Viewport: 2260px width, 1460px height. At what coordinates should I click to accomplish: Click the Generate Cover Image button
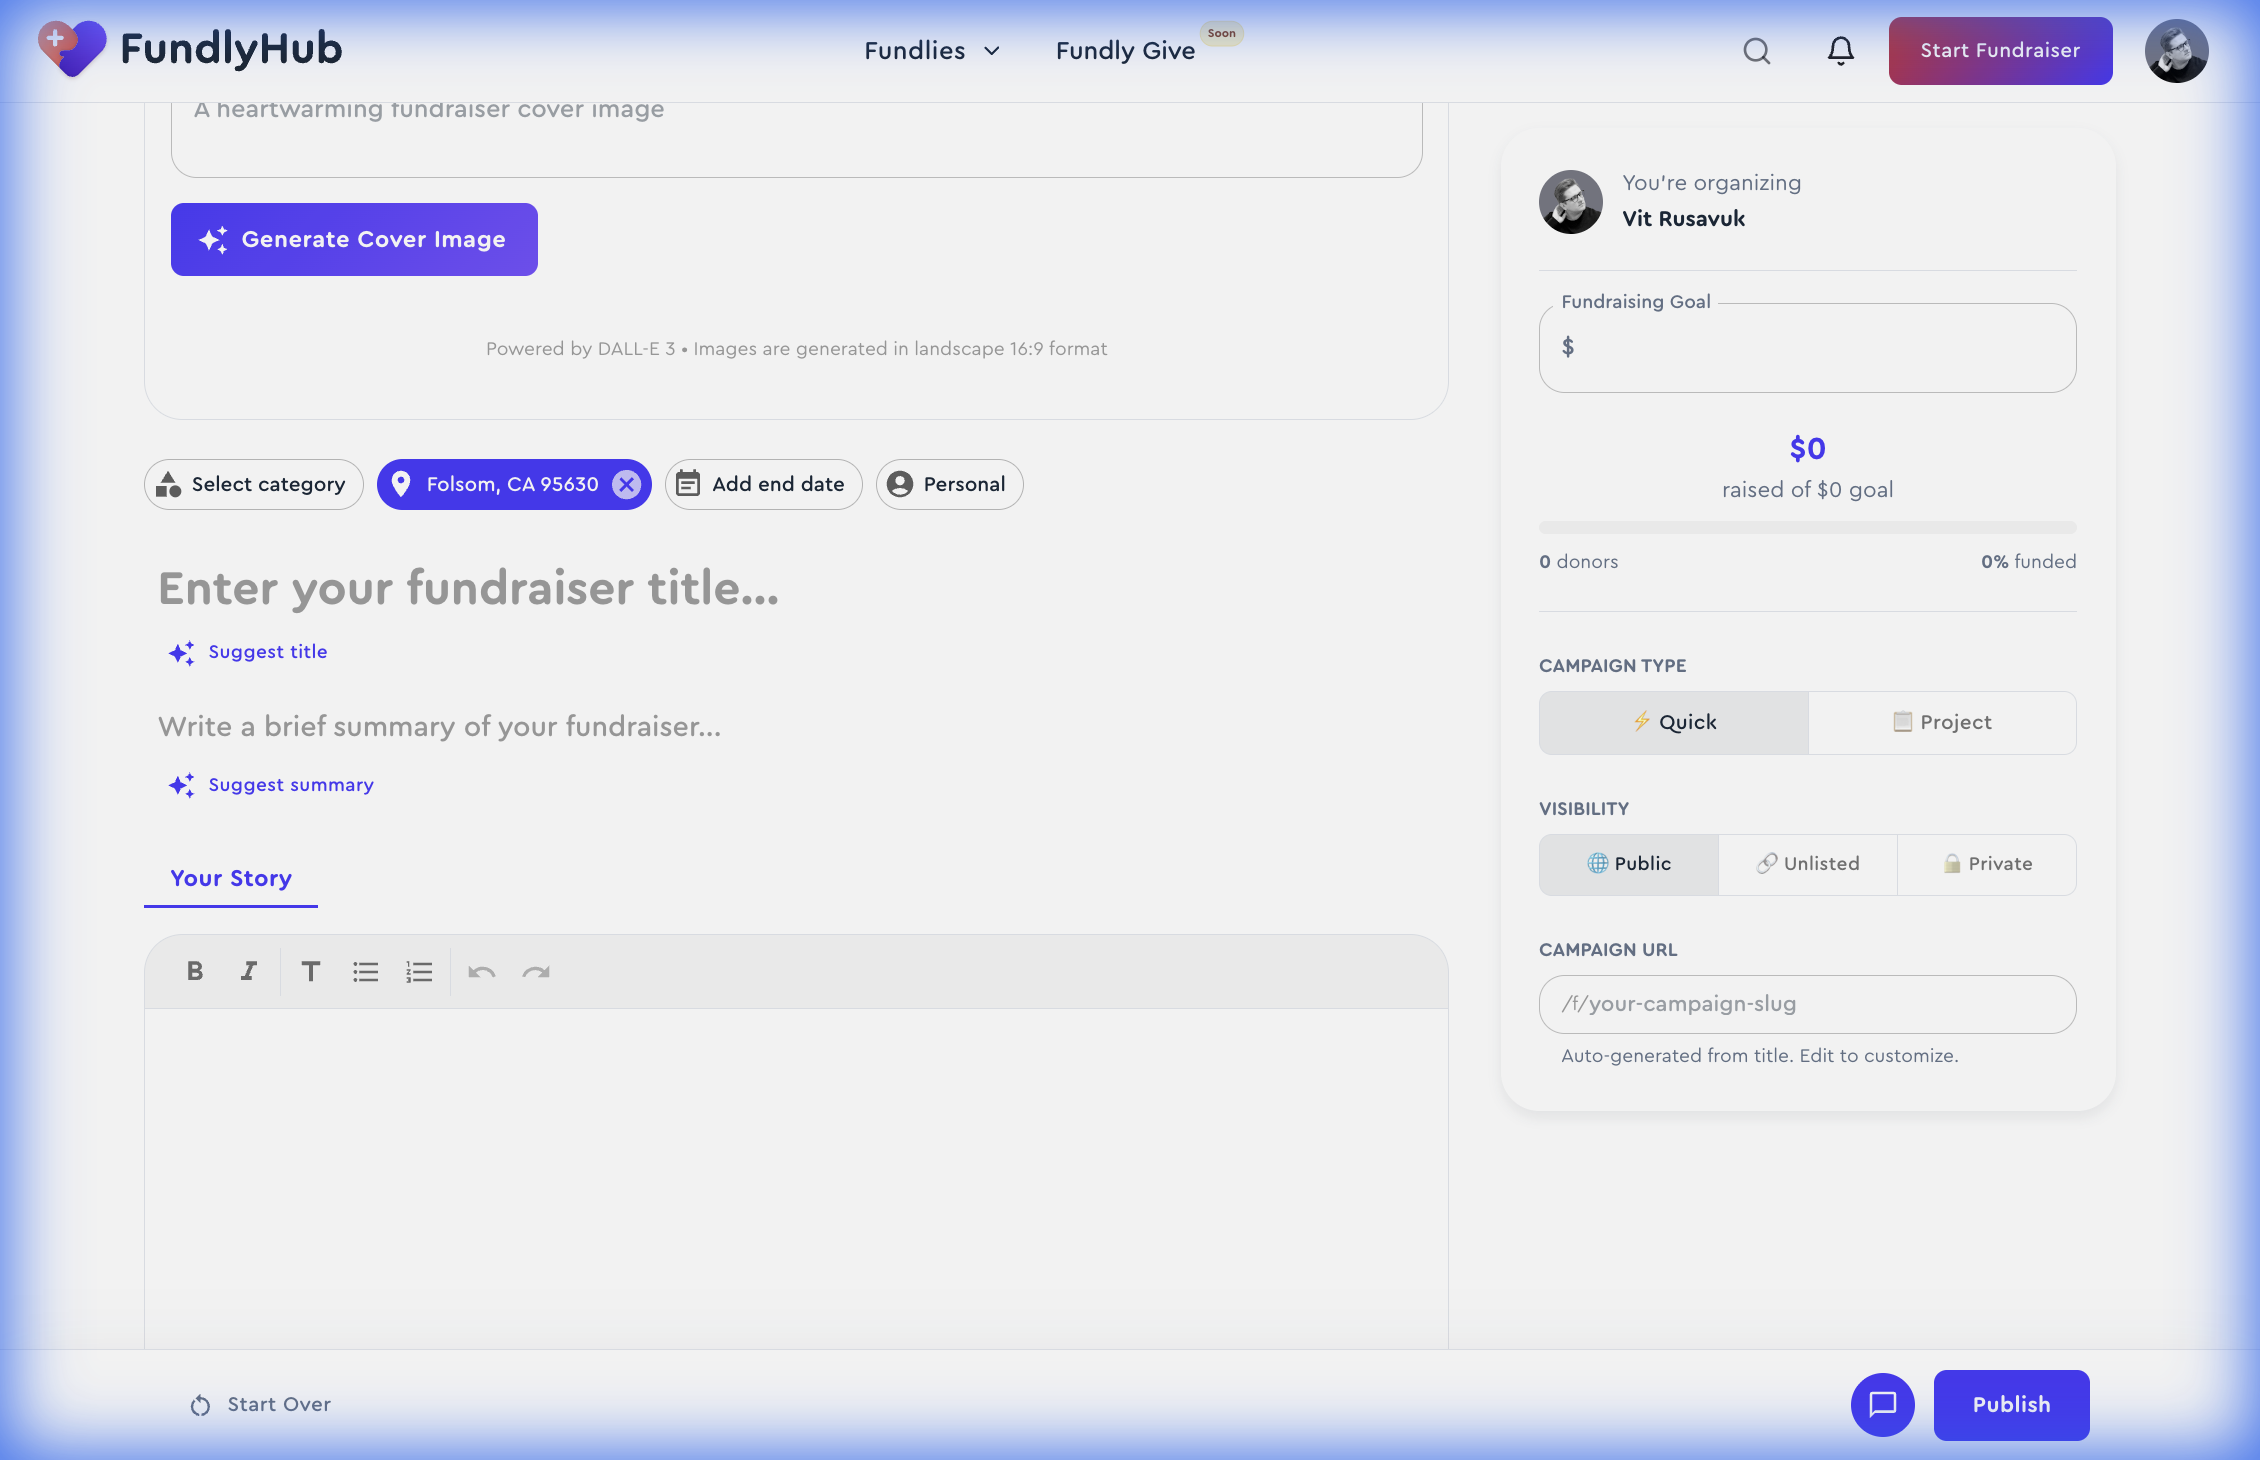354,239
